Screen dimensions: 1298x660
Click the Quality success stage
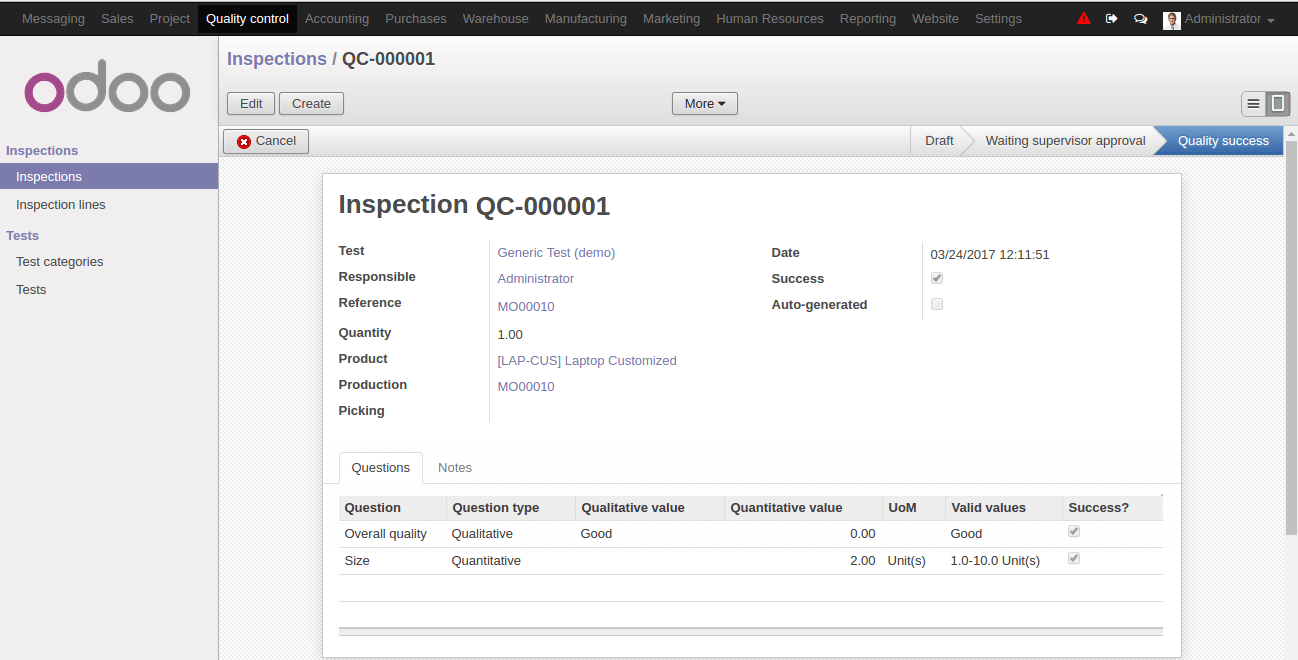[x=1223, y=141]
